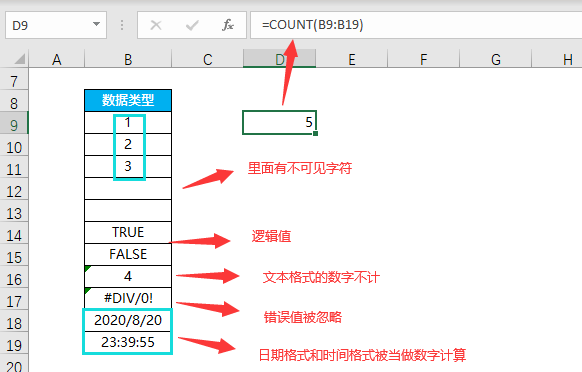Screen dimensions: 582x372
Task: Click the note 里面有不可见字符
Action: pyautogui.click(x=300, y=168)
